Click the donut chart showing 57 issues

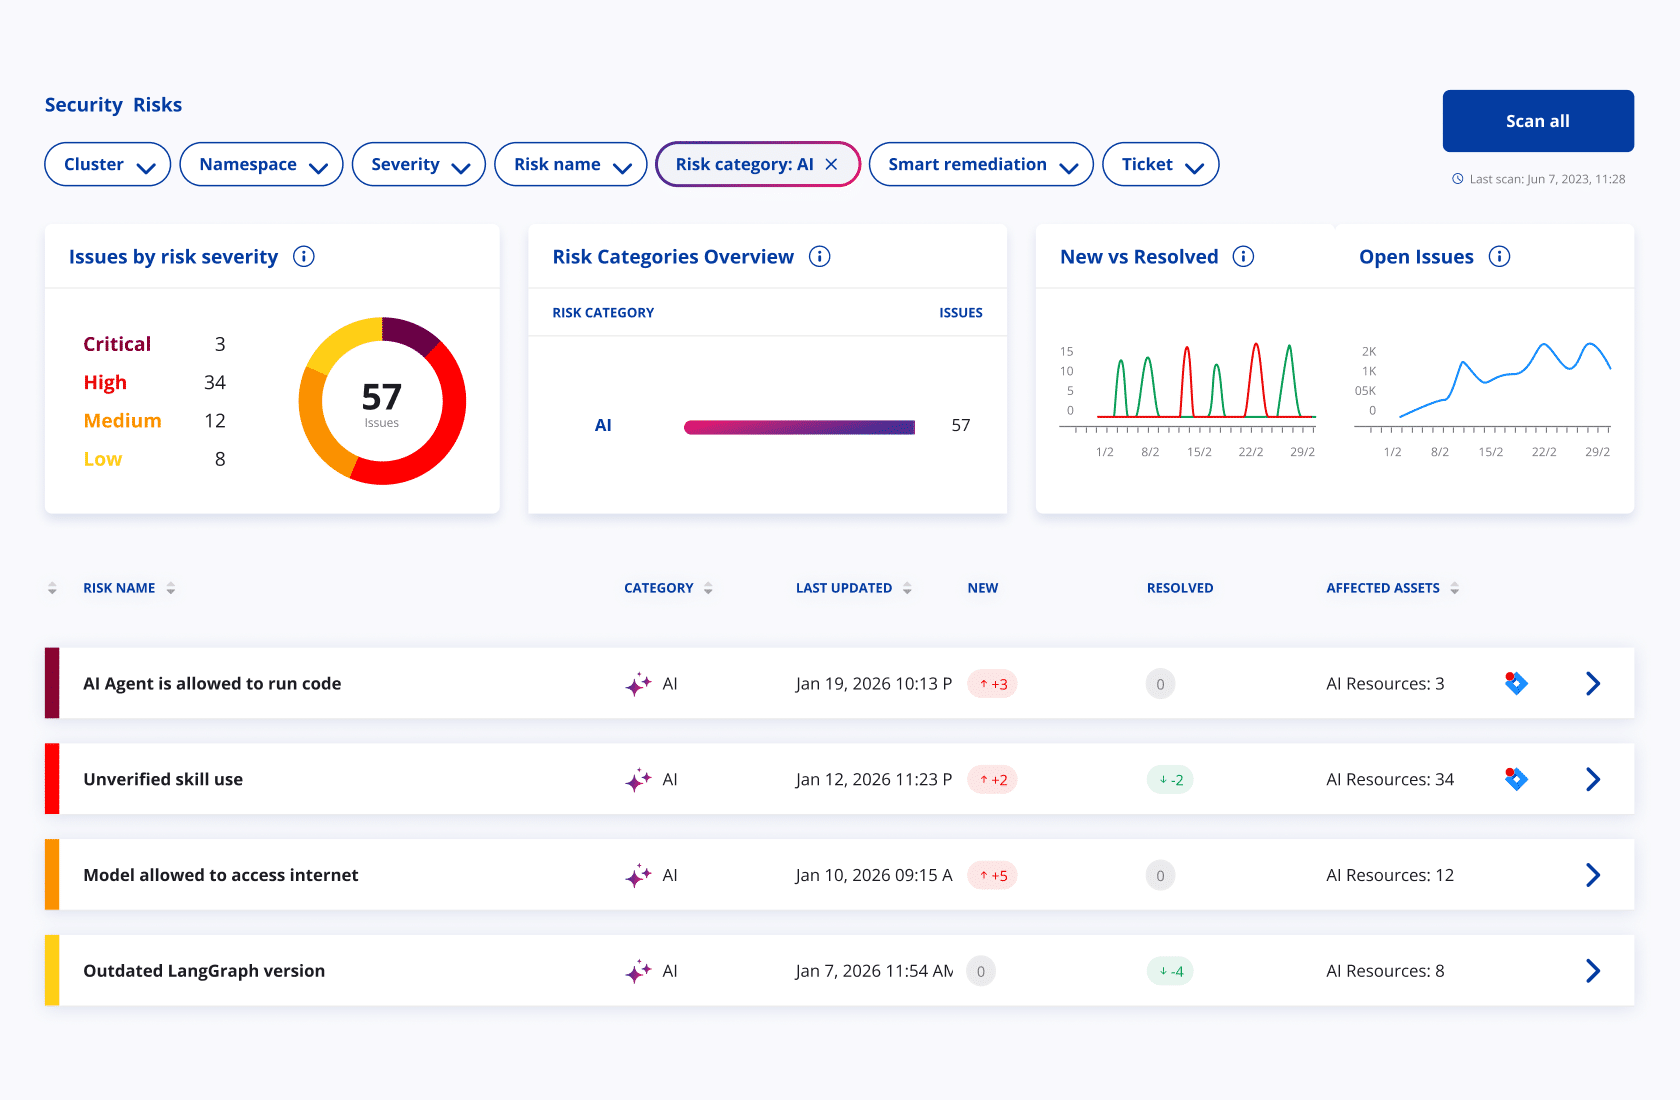click(x=382, y=401)
